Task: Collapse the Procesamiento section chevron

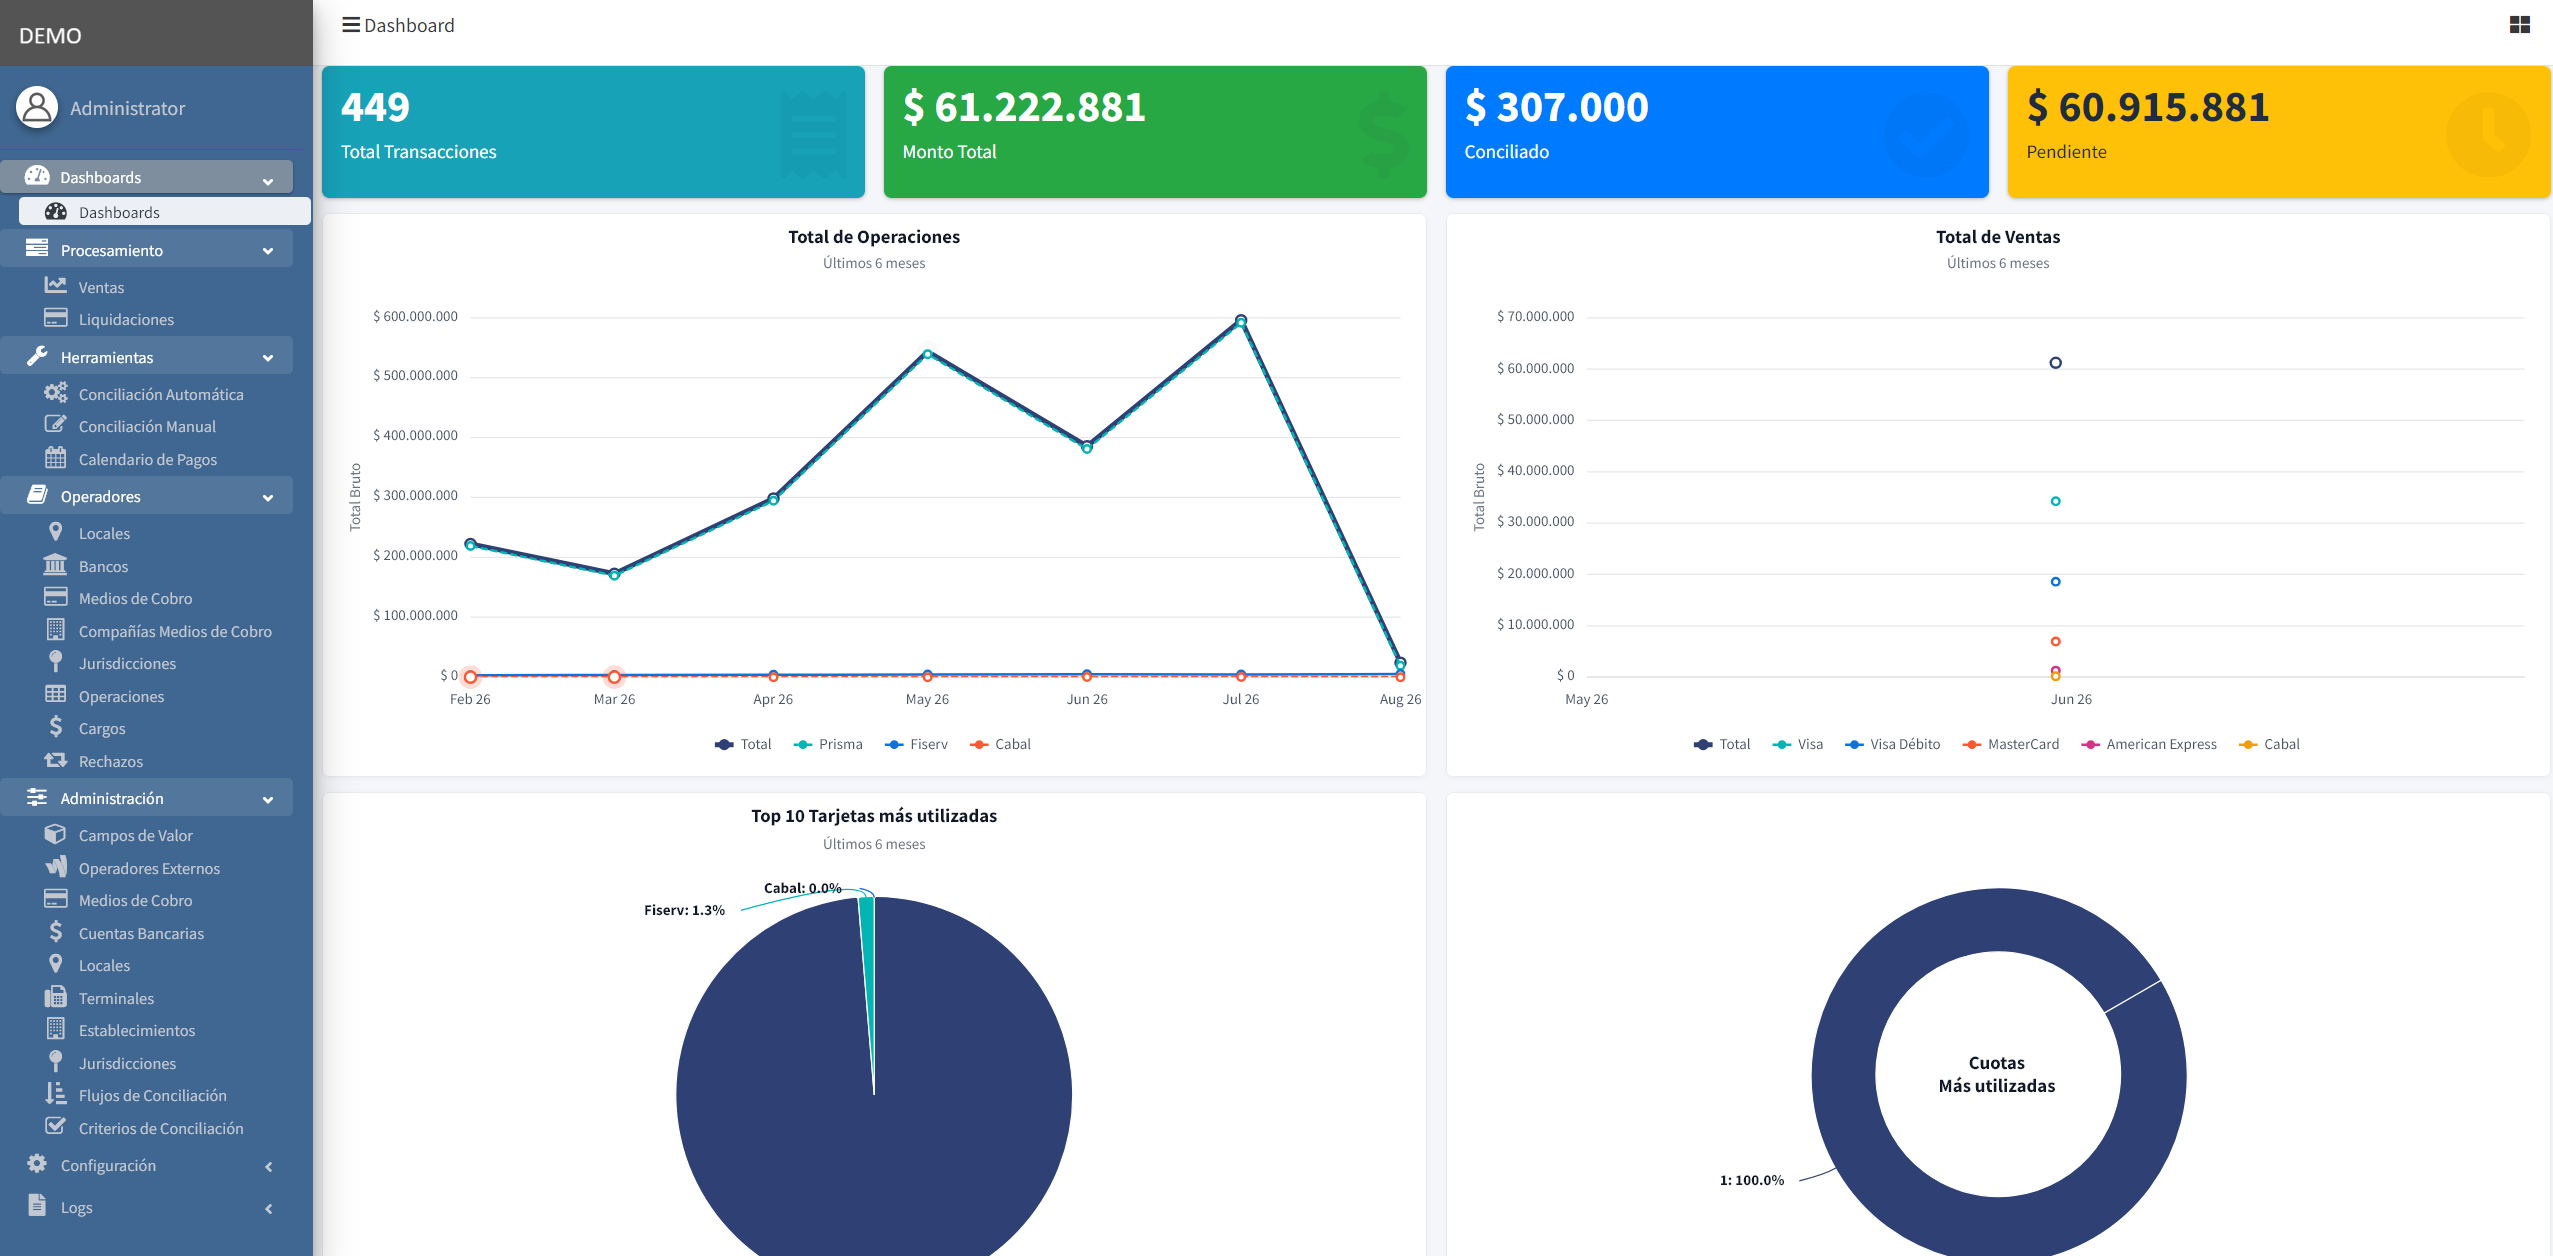Action: pyautogui.click(x=268, y=251)
